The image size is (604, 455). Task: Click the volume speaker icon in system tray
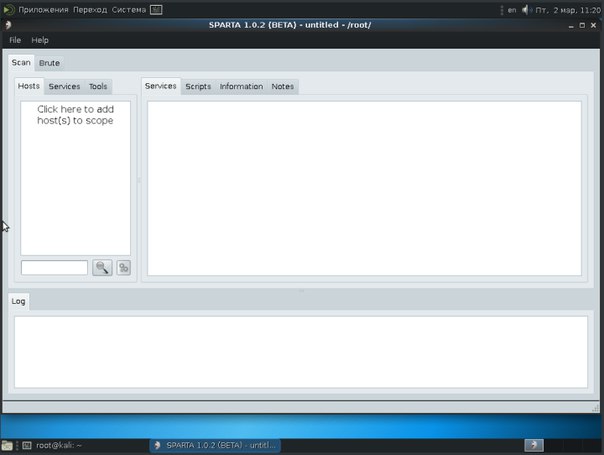click(527, 9)
